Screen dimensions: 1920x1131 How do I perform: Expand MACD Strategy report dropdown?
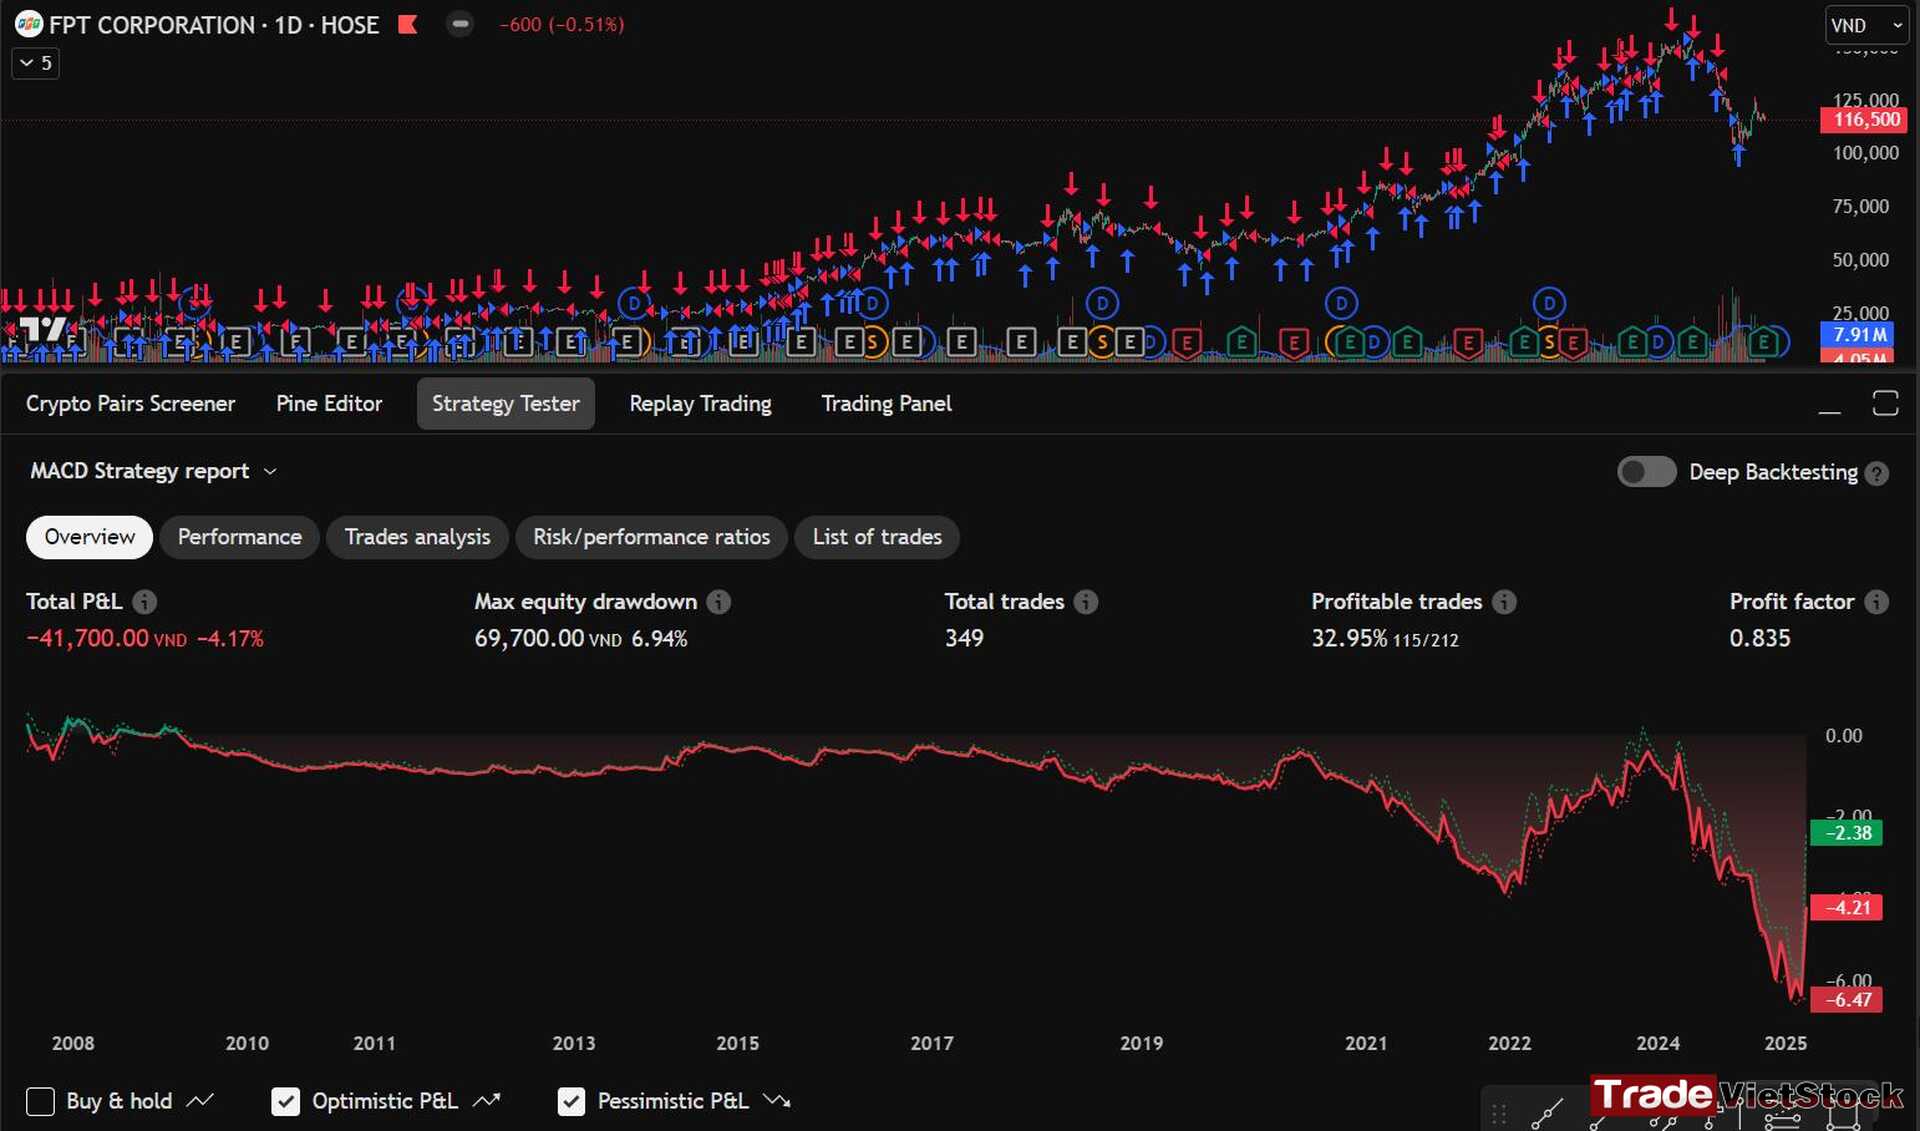pos(153,471)
